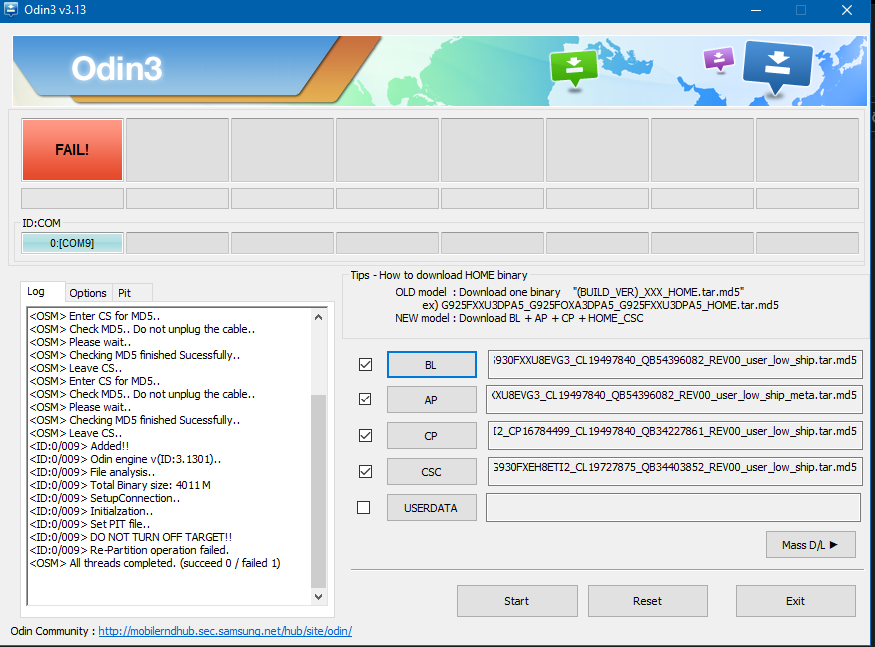Click the log scrollbar down arrow
Viewport: 875px width, 647px height.
318,596
